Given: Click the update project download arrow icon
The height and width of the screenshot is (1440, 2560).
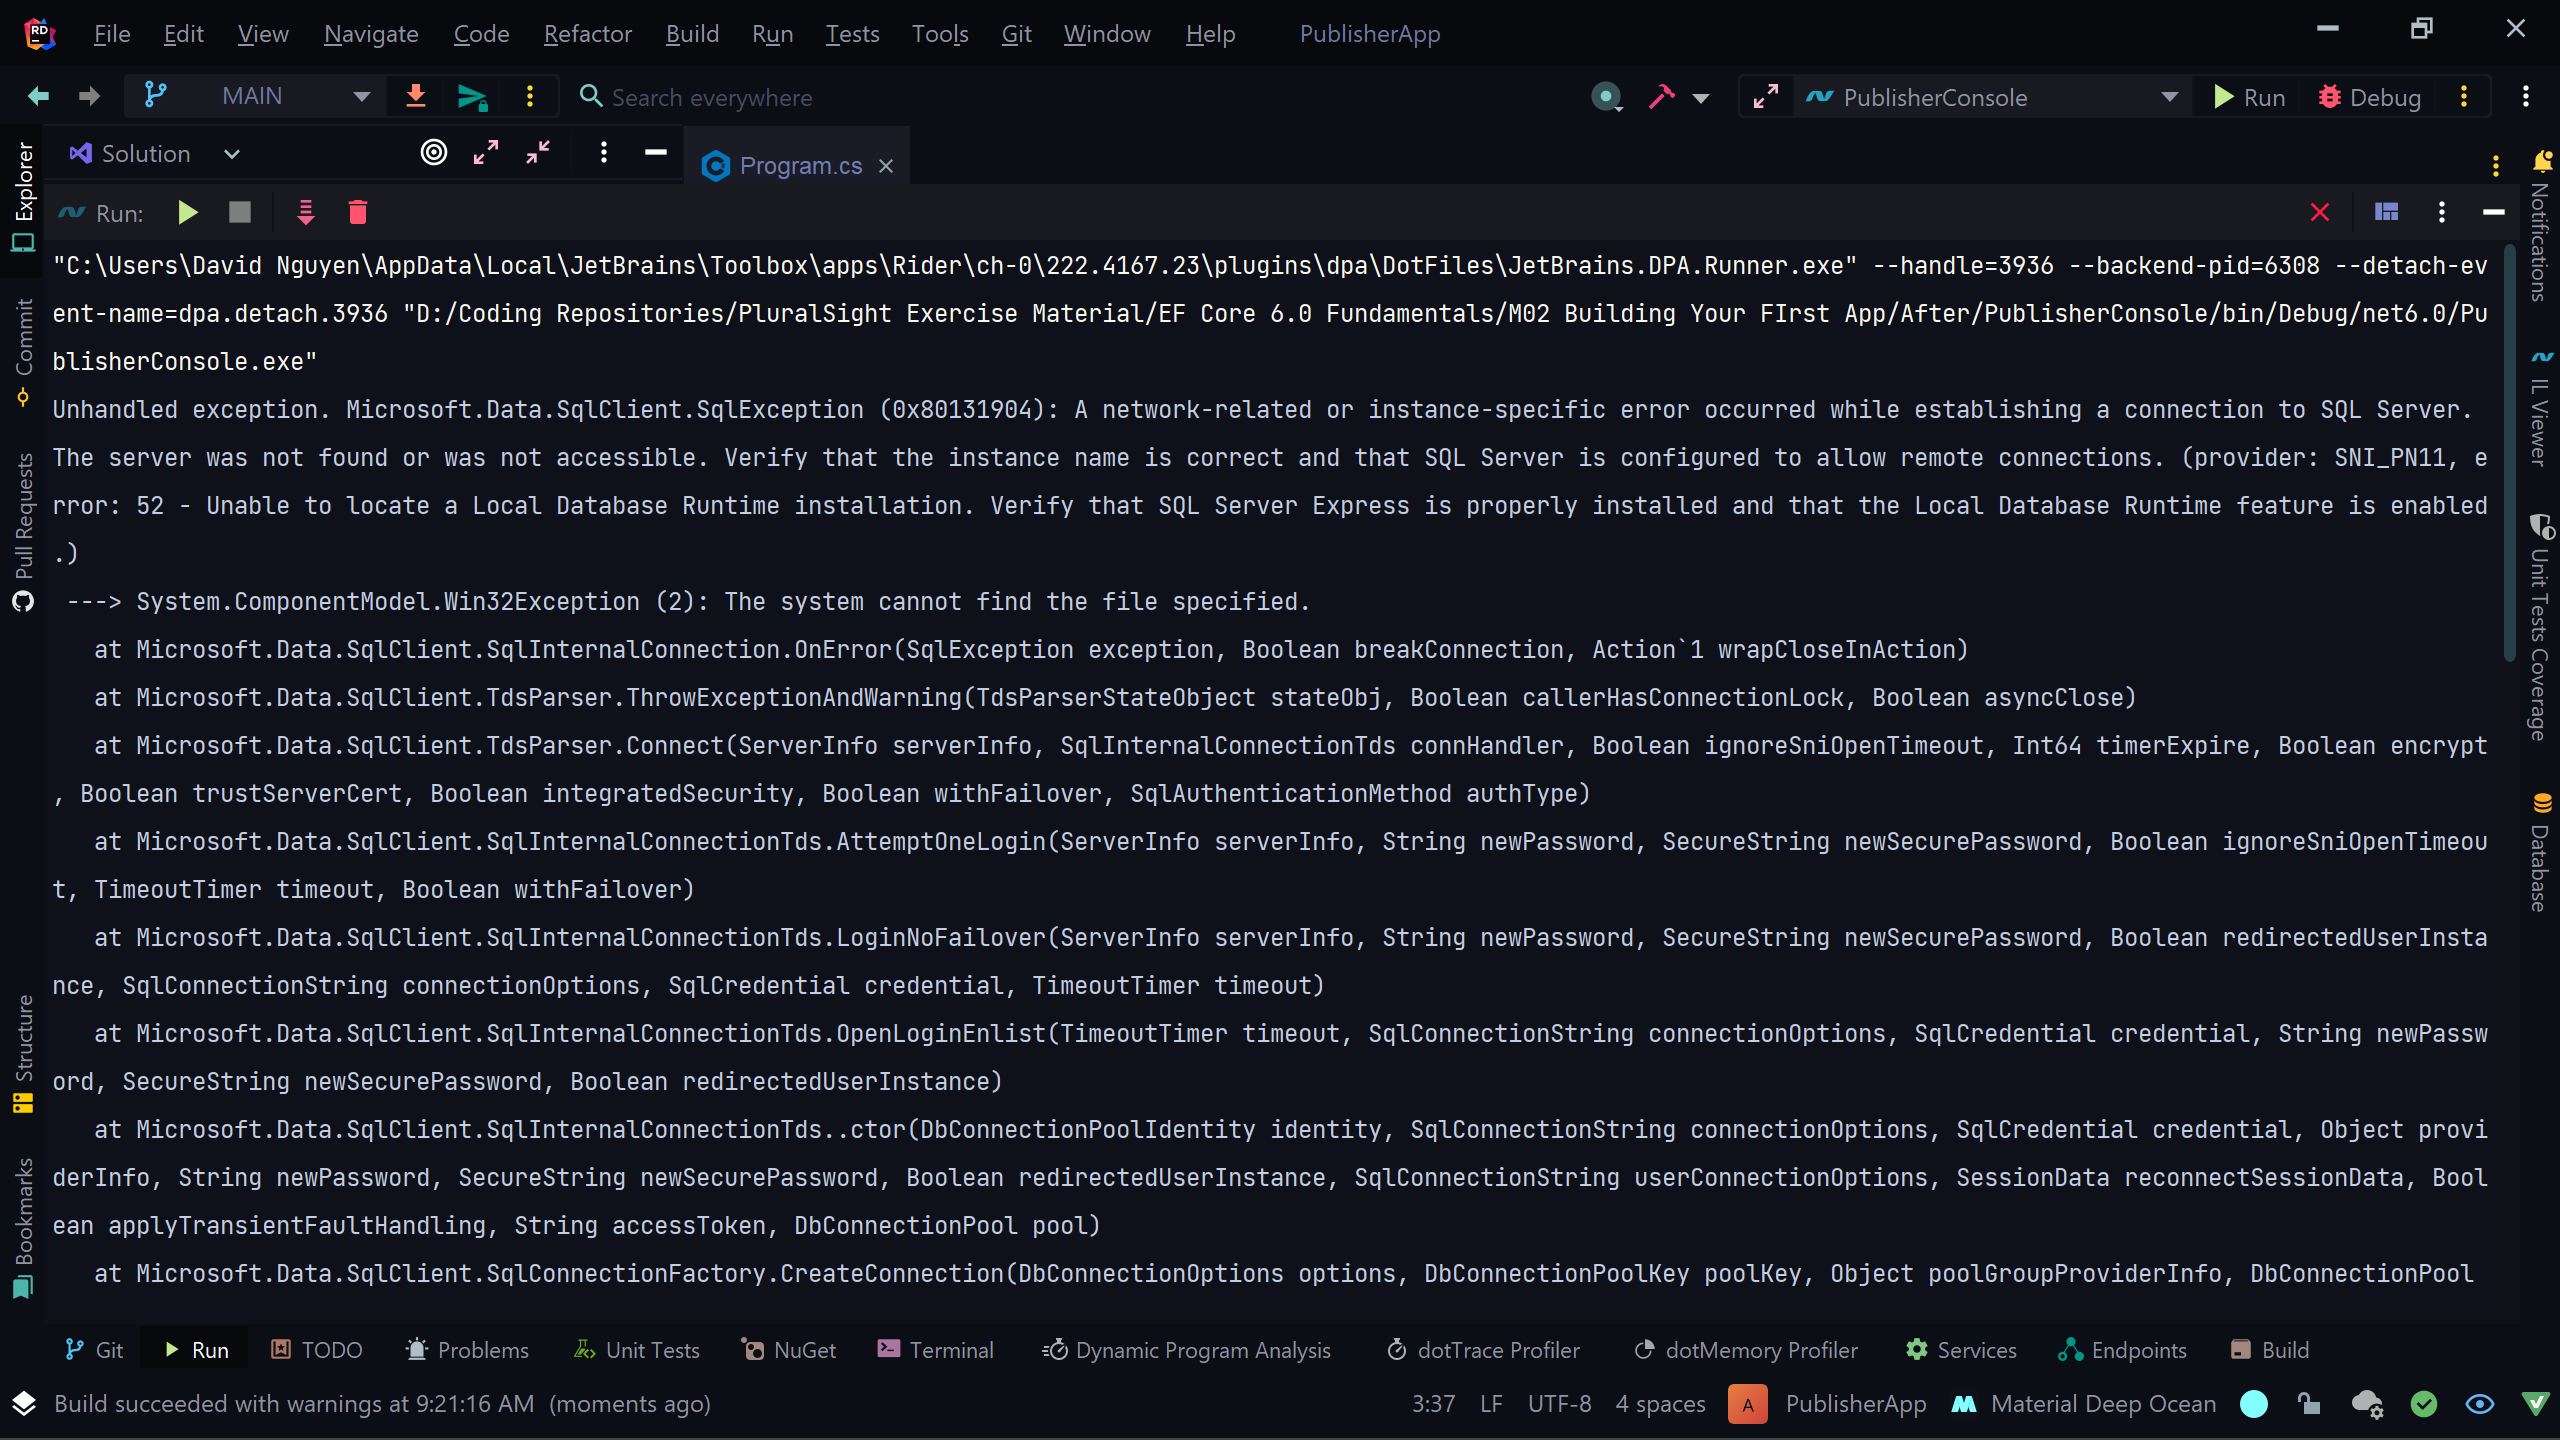Looking at the screenshot, I should tap(415, 97).
